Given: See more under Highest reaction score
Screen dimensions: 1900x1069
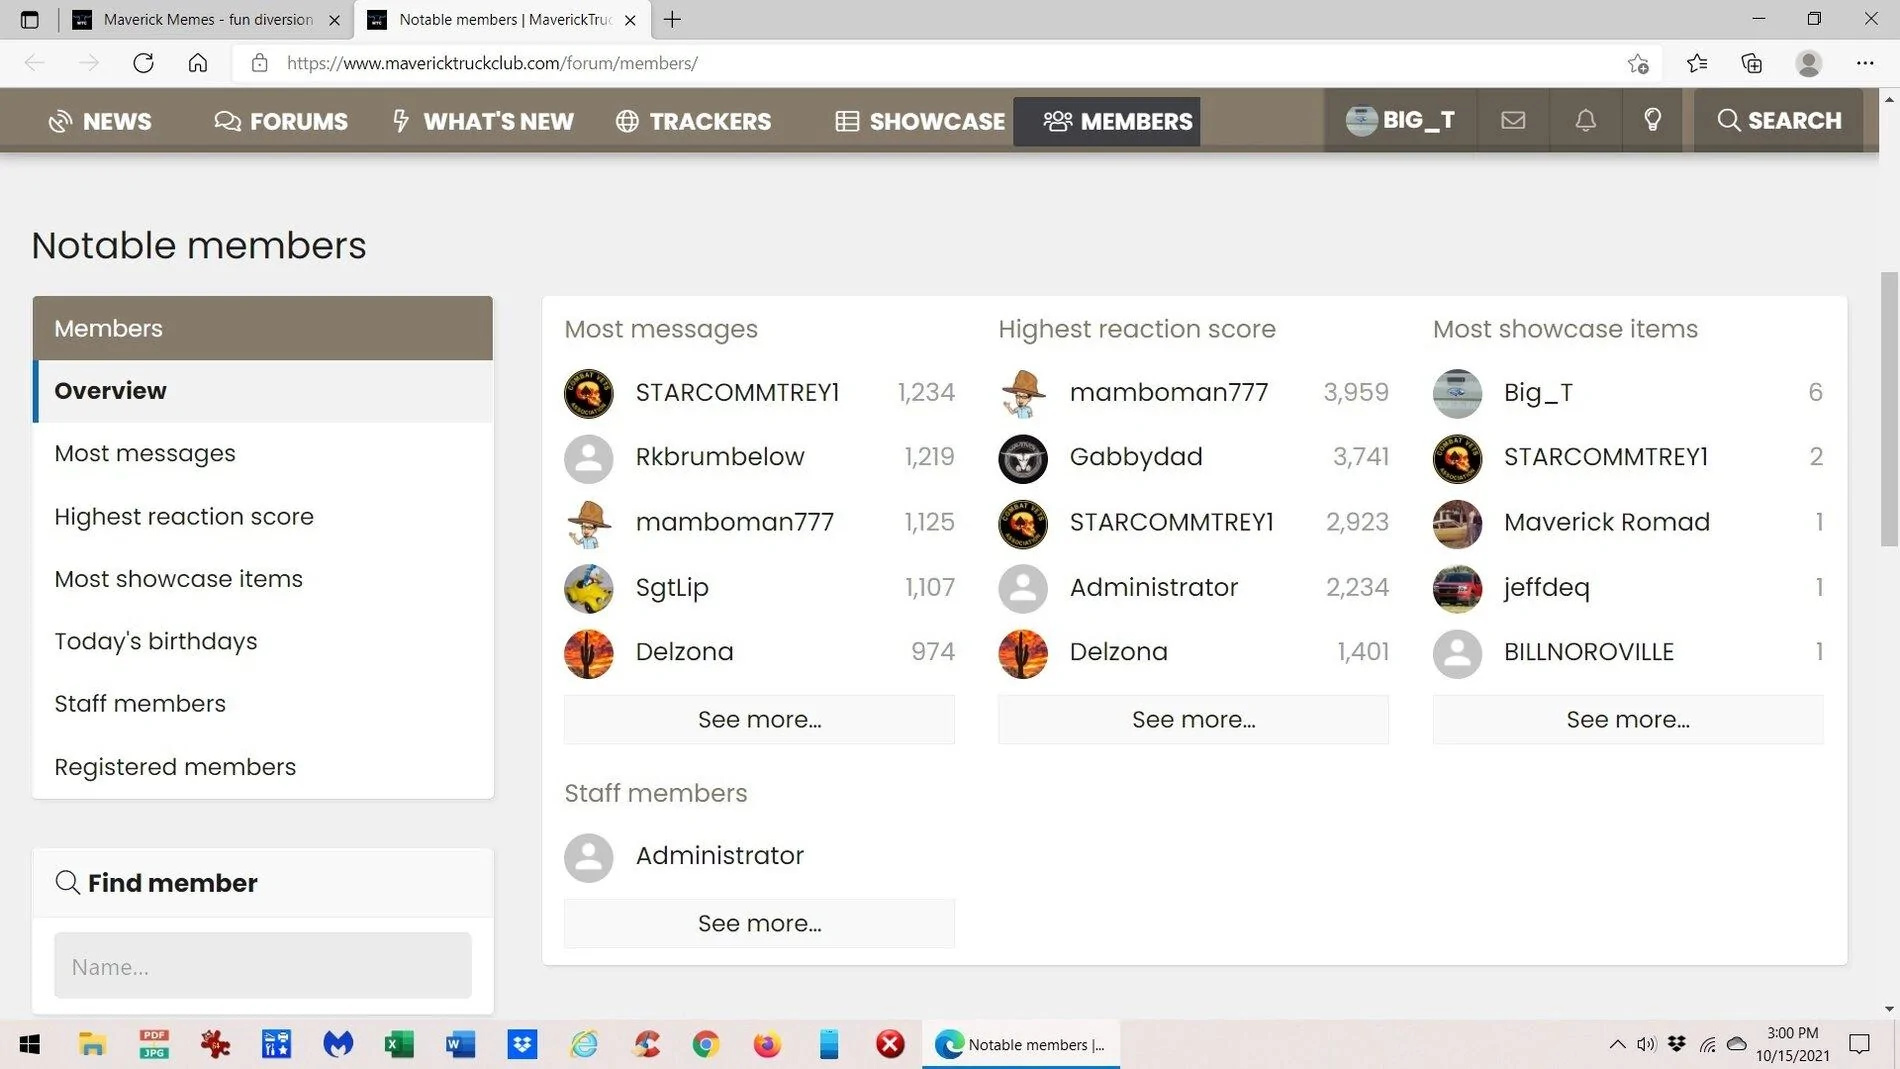Looking at the screenshot, I should (1193, 719).
